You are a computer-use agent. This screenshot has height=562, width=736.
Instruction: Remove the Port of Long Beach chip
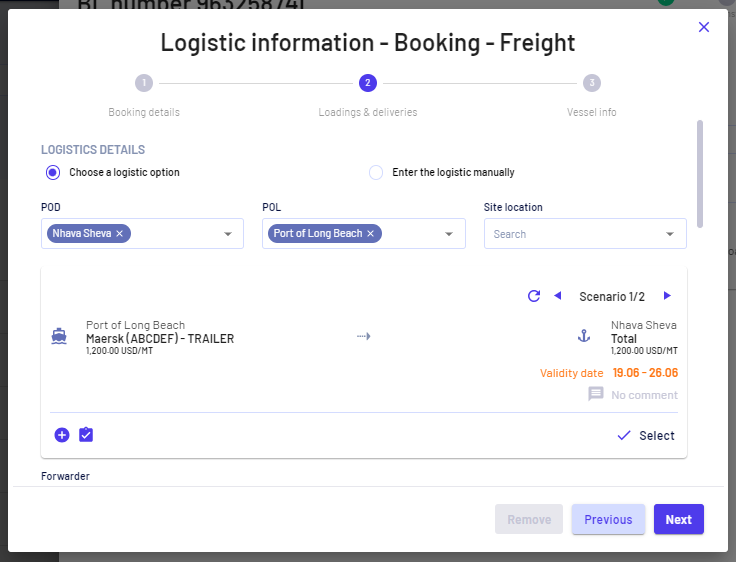point(370,233)
